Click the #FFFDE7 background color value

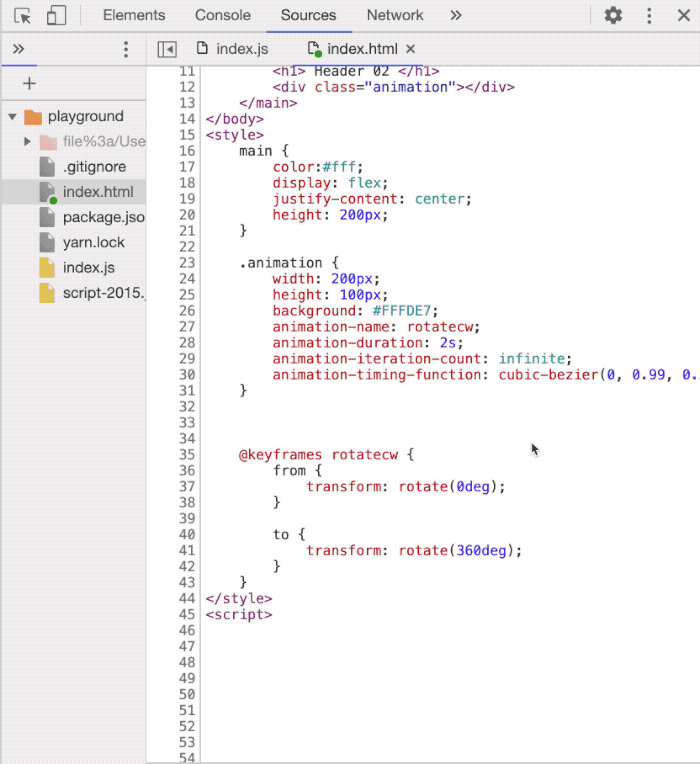tap(405, 311)
